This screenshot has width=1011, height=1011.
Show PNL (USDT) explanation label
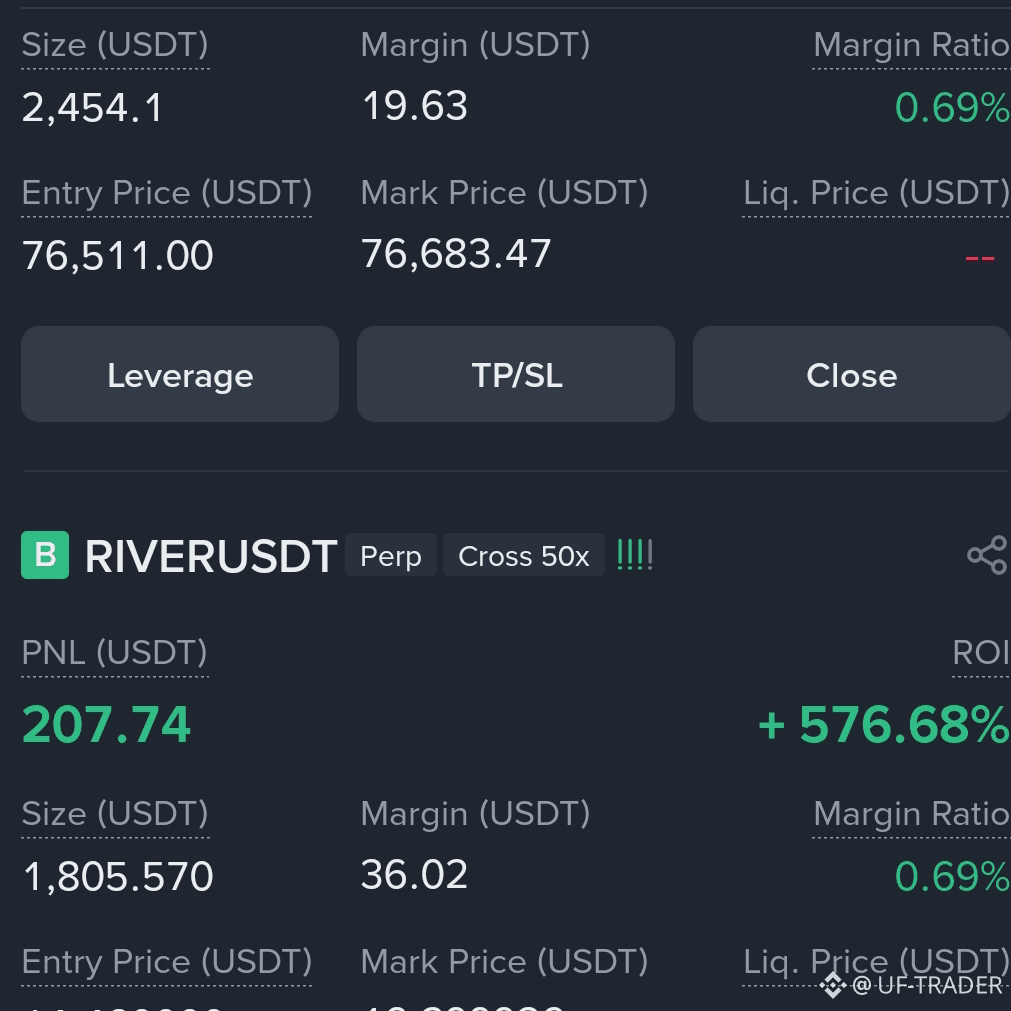point(114,653)
